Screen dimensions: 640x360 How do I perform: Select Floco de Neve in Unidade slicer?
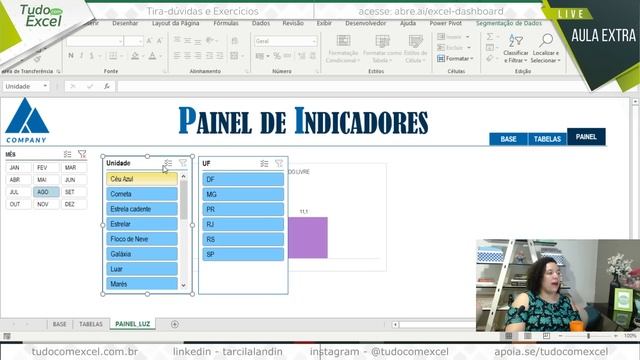tap(142, 239)
